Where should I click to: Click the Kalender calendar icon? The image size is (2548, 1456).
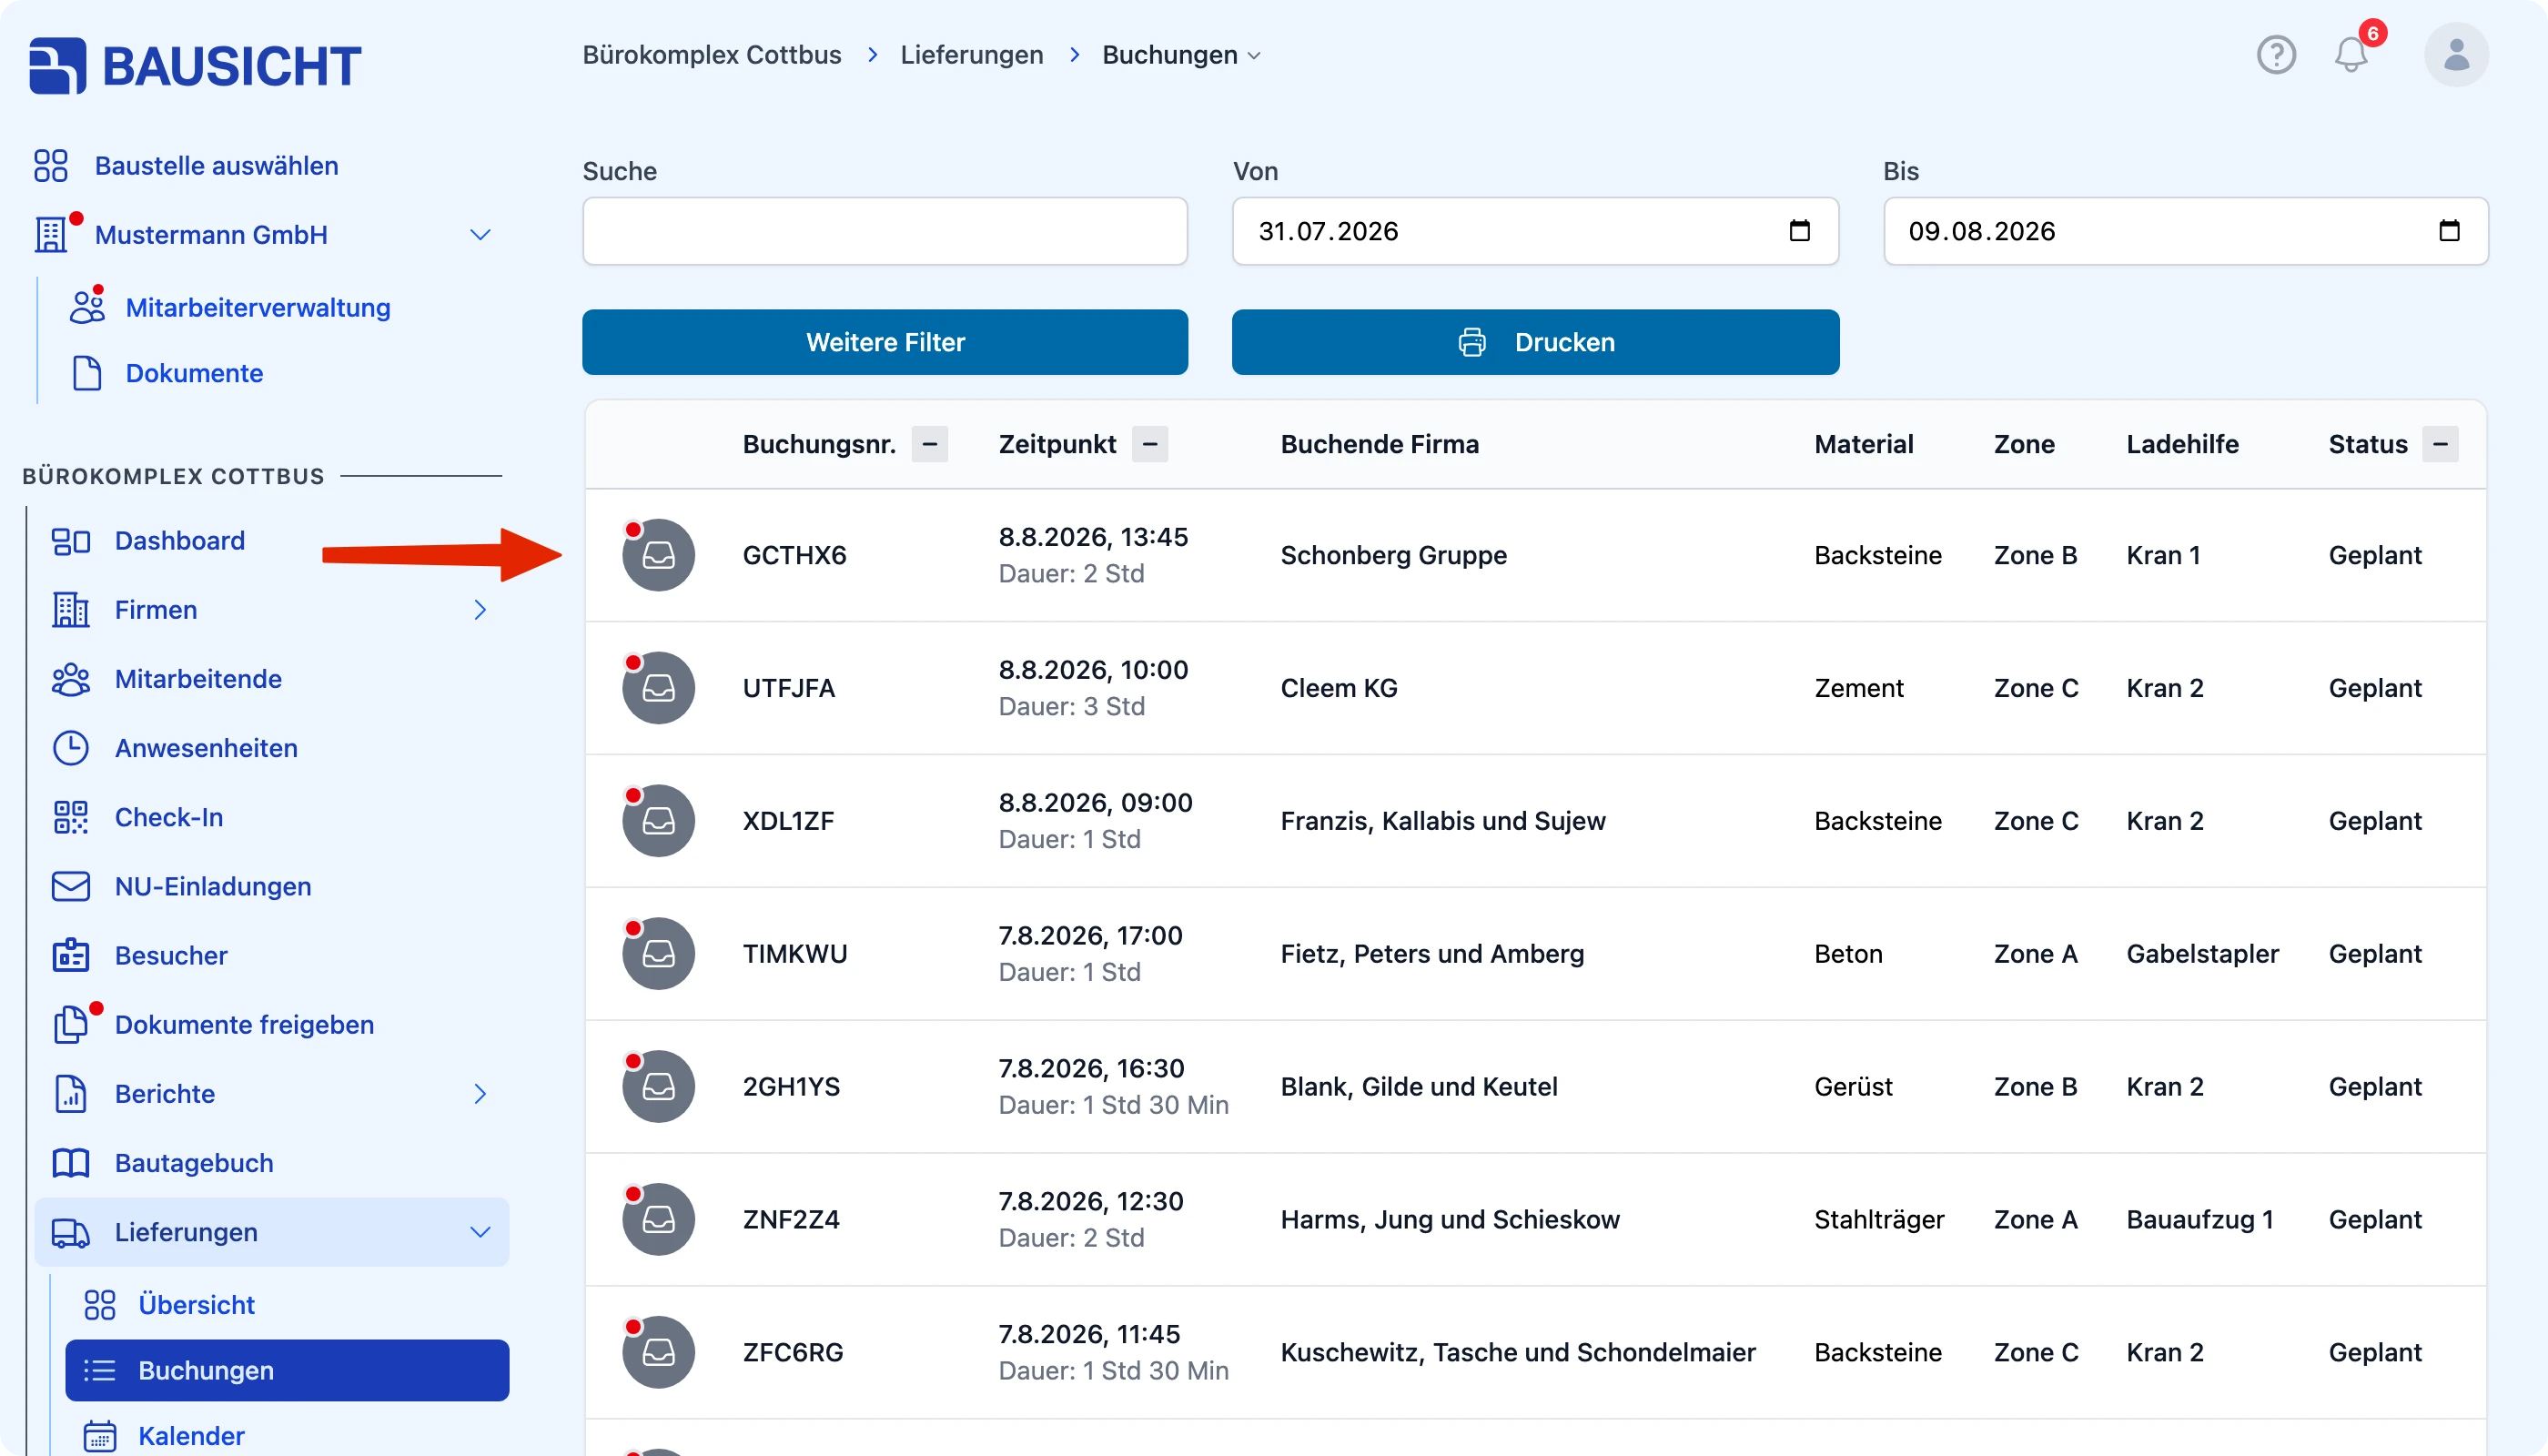click(100, 1436)
